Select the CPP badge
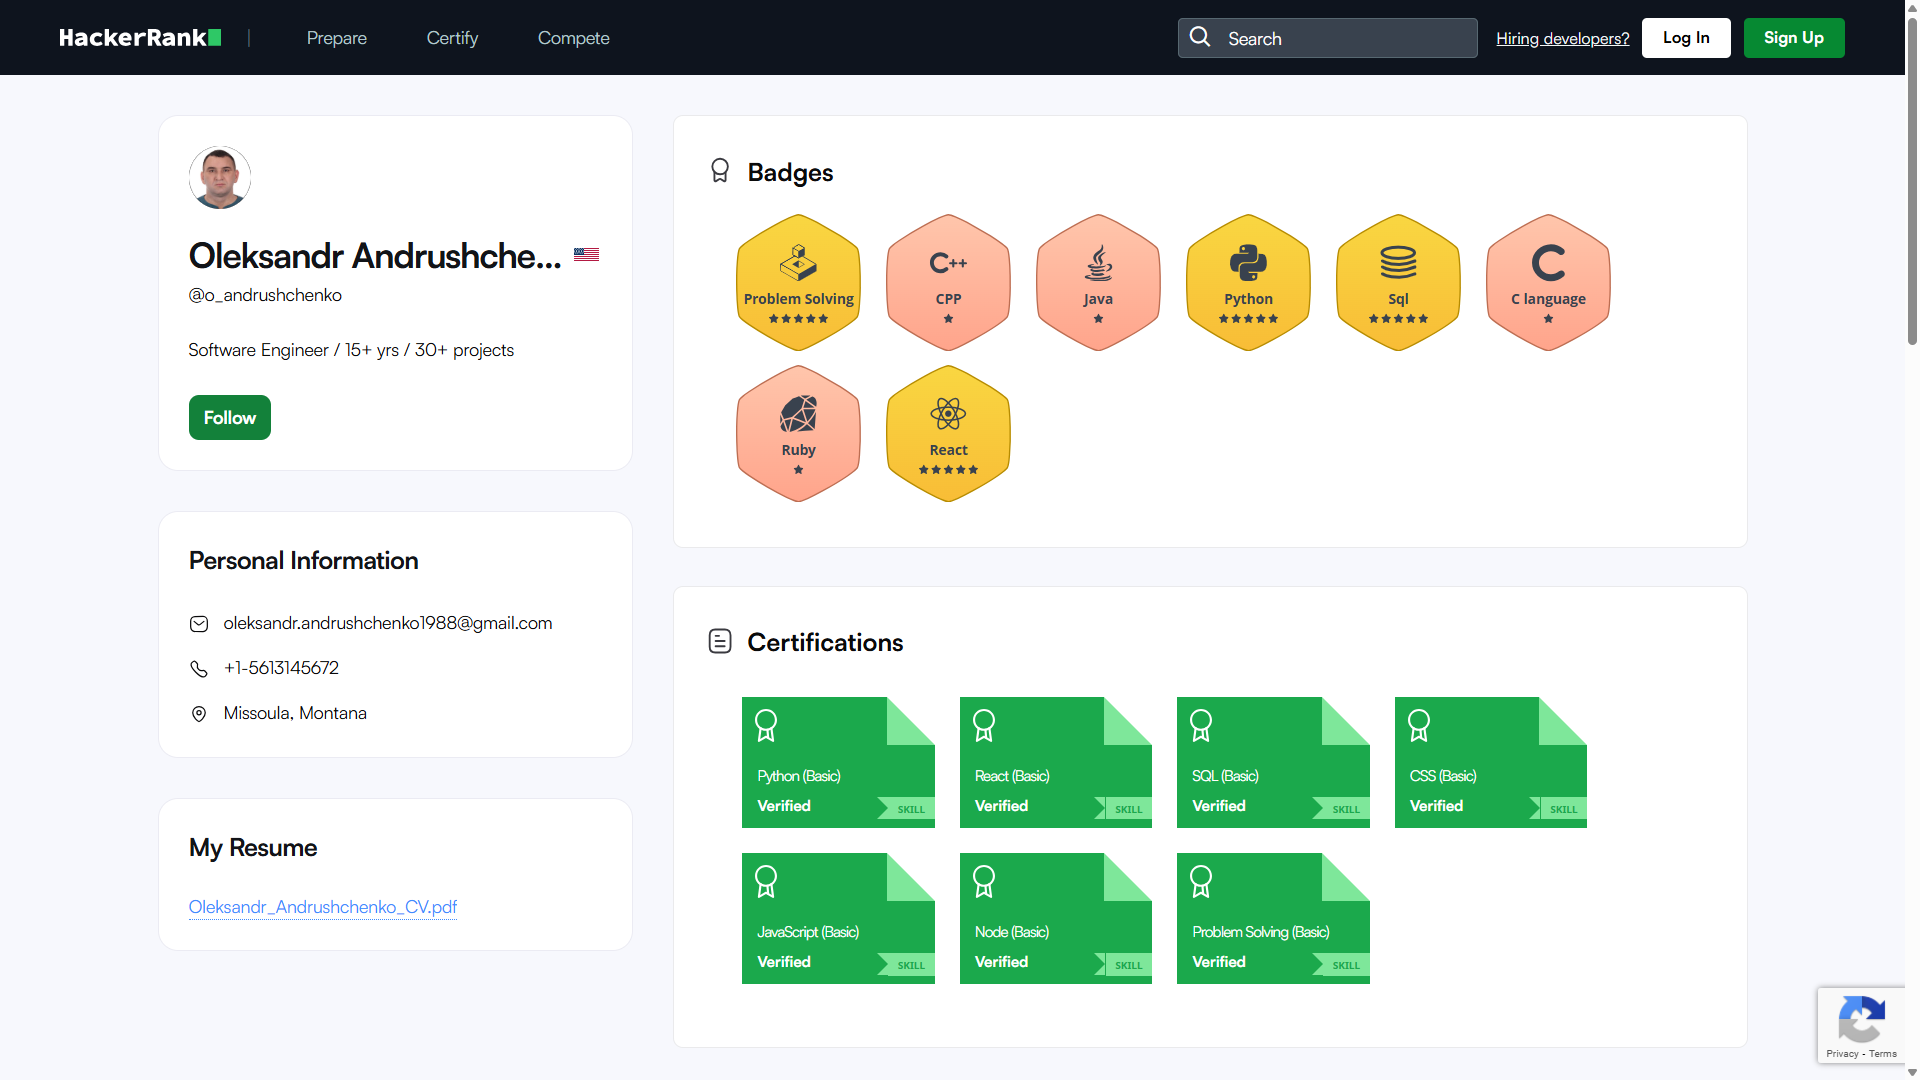Viewport: 1920px width, 1080px height. 947,282
